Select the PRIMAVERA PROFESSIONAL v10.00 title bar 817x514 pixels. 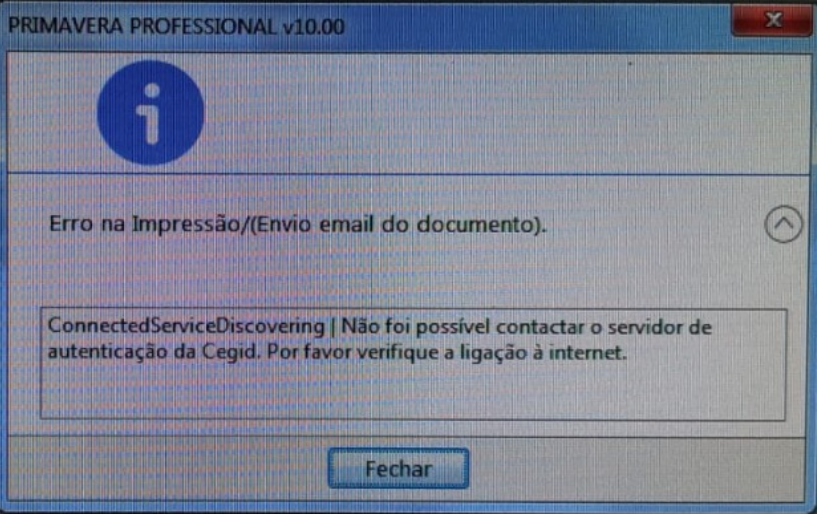tap(365, 26)
